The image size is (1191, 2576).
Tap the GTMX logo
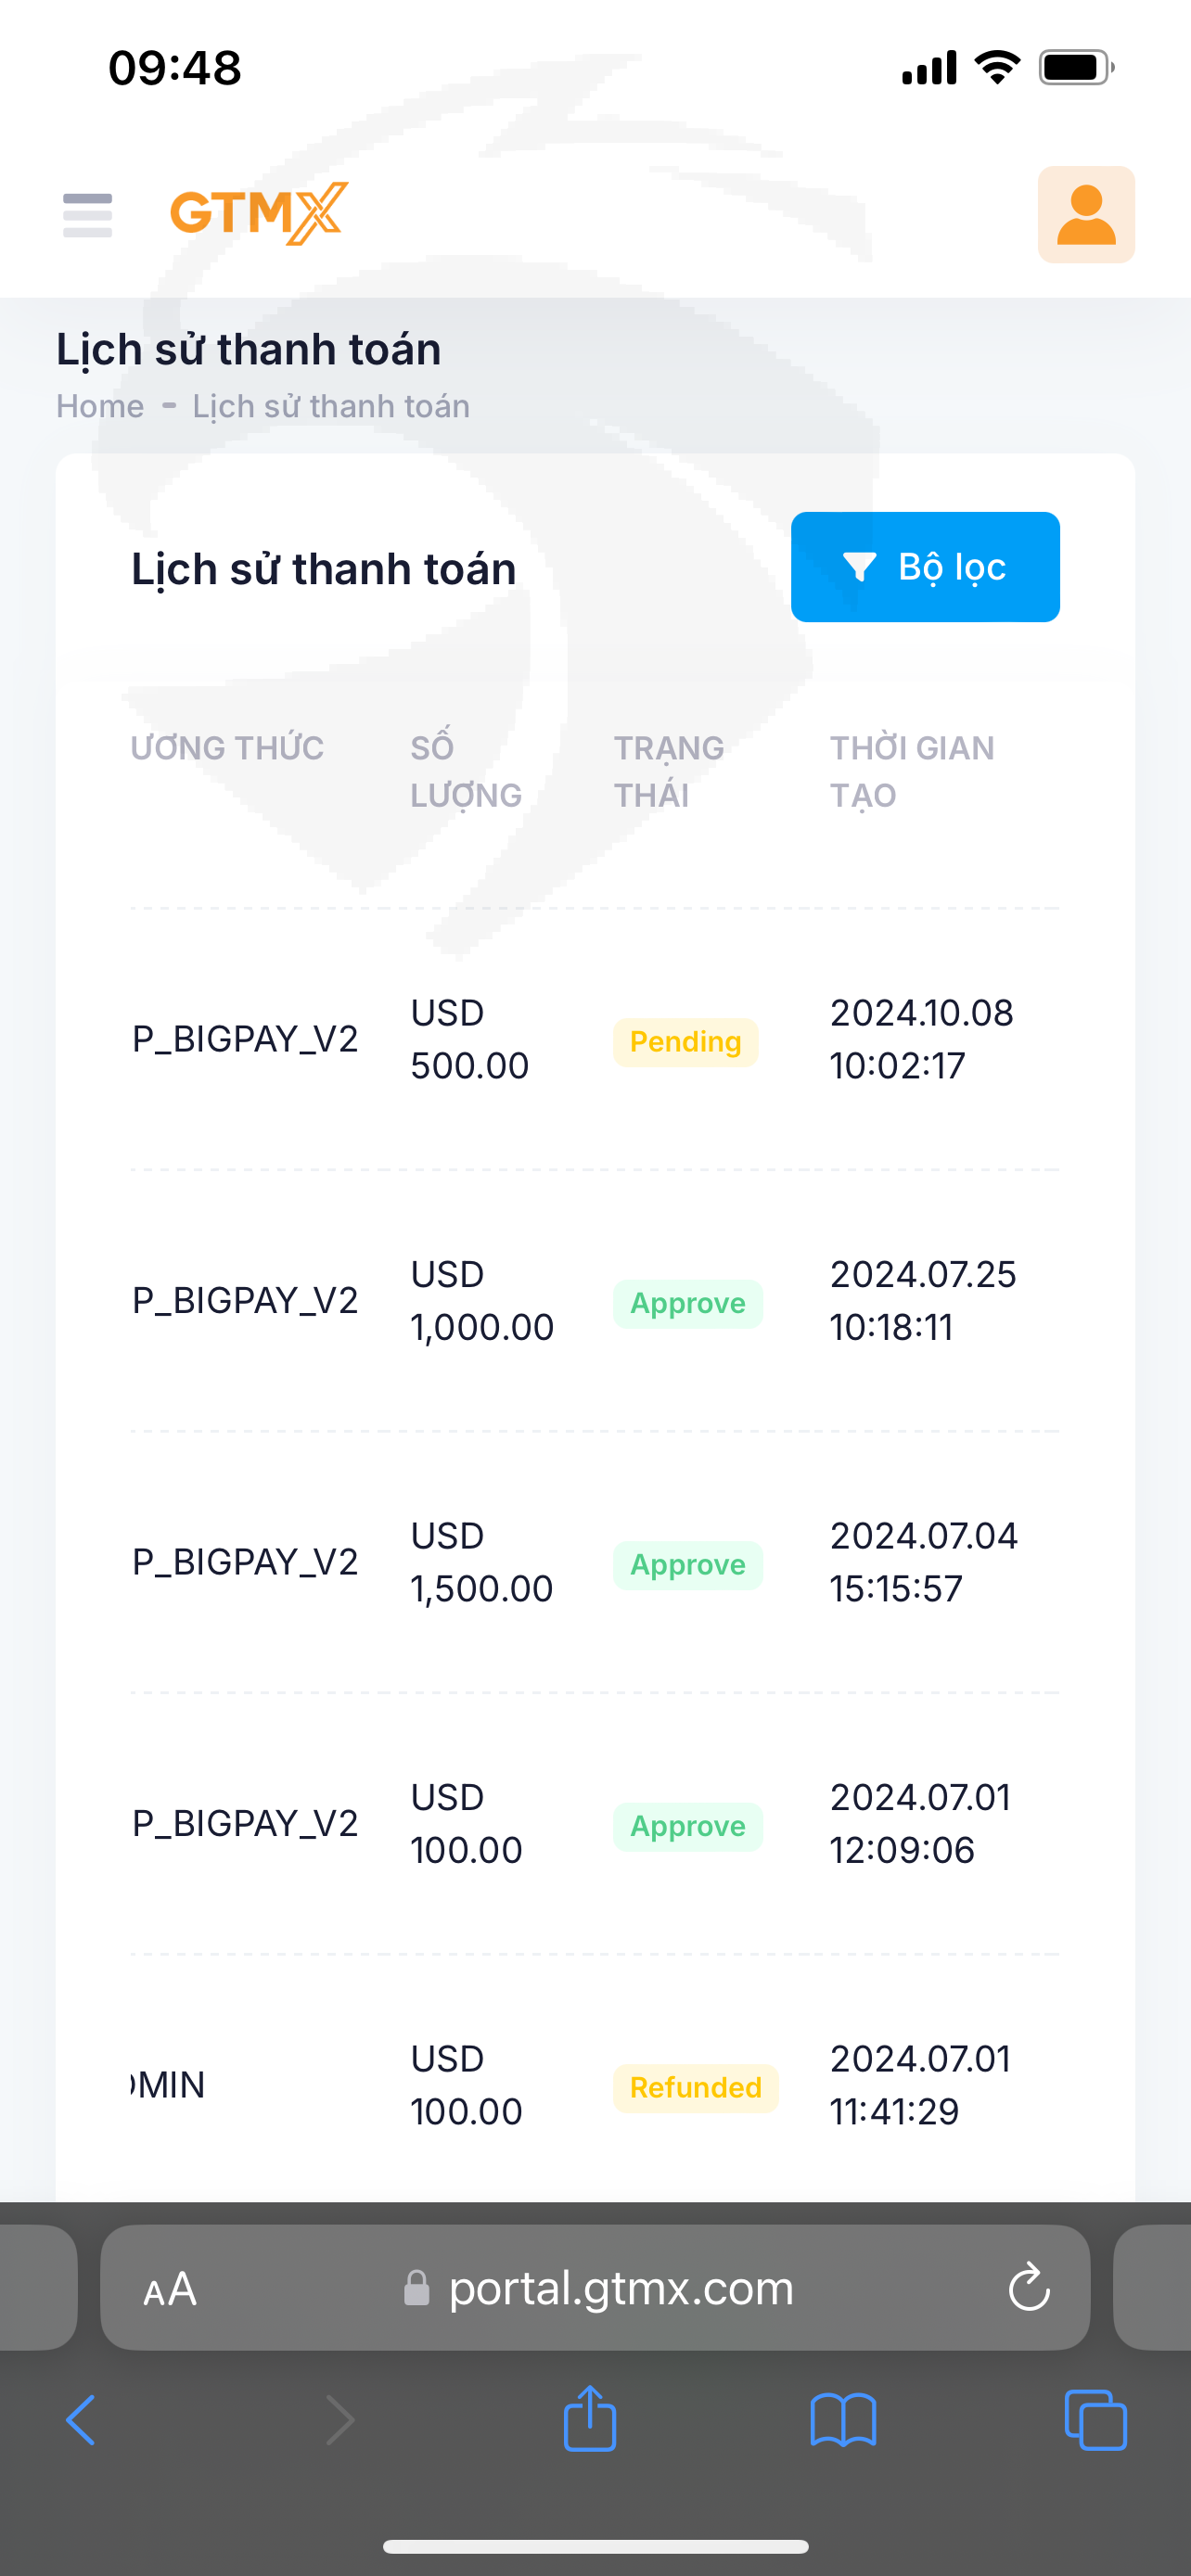point(259,213)
